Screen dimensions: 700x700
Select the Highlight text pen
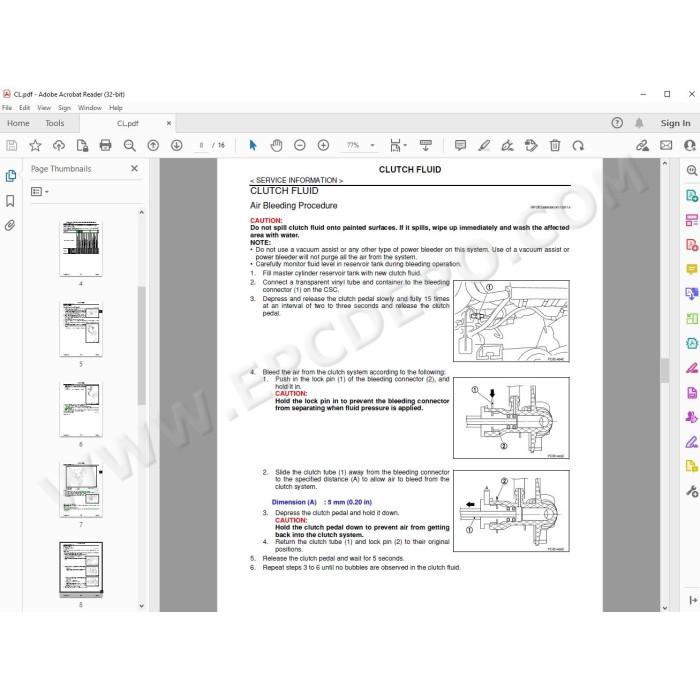pyautogui.click(x=484, y=146)
